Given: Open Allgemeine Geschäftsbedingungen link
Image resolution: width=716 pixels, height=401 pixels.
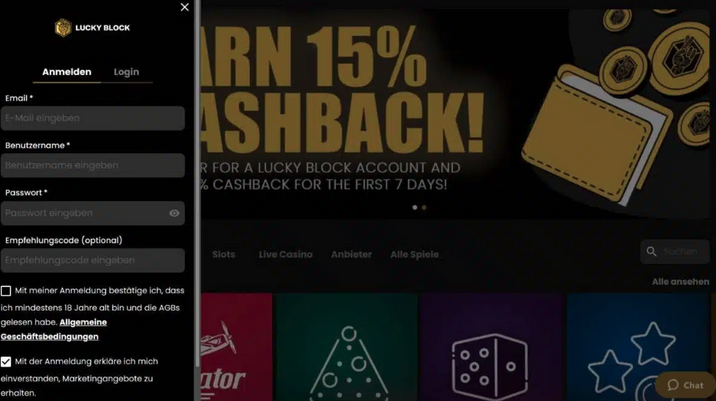Looking at the screenshot, I should pos(54,329).
